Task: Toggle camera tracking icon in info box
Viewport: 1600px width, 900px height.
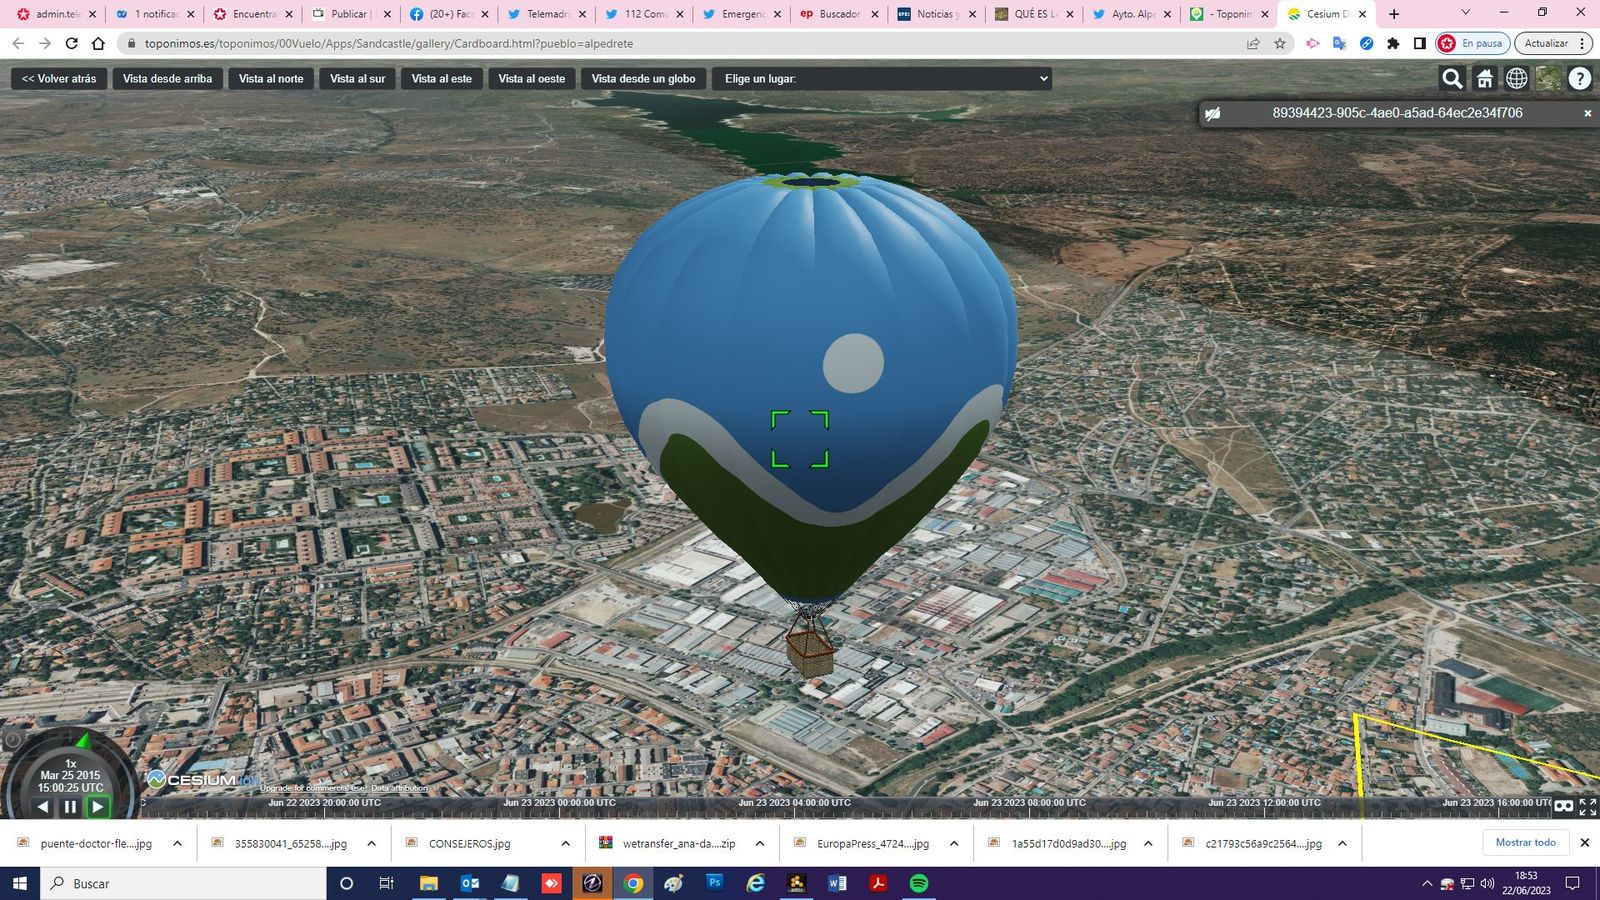Action: click(1213, 114)
